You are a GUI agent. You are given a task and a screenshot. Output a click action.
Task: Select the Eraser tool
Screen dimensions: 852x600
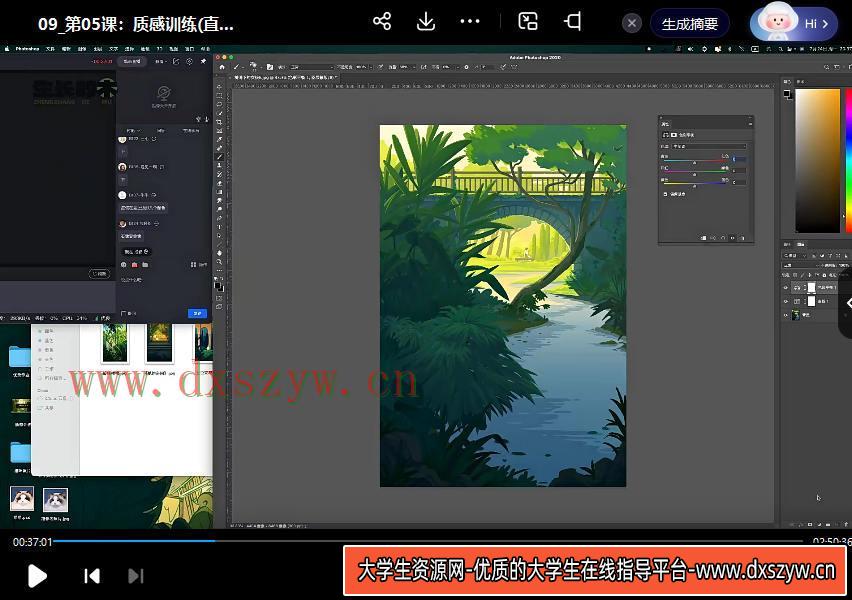click(219, 183)
